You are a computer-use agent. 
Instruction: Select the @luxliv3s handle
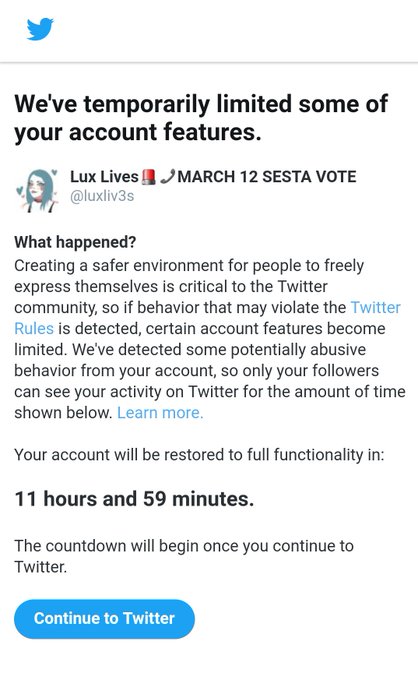(102, 196)
